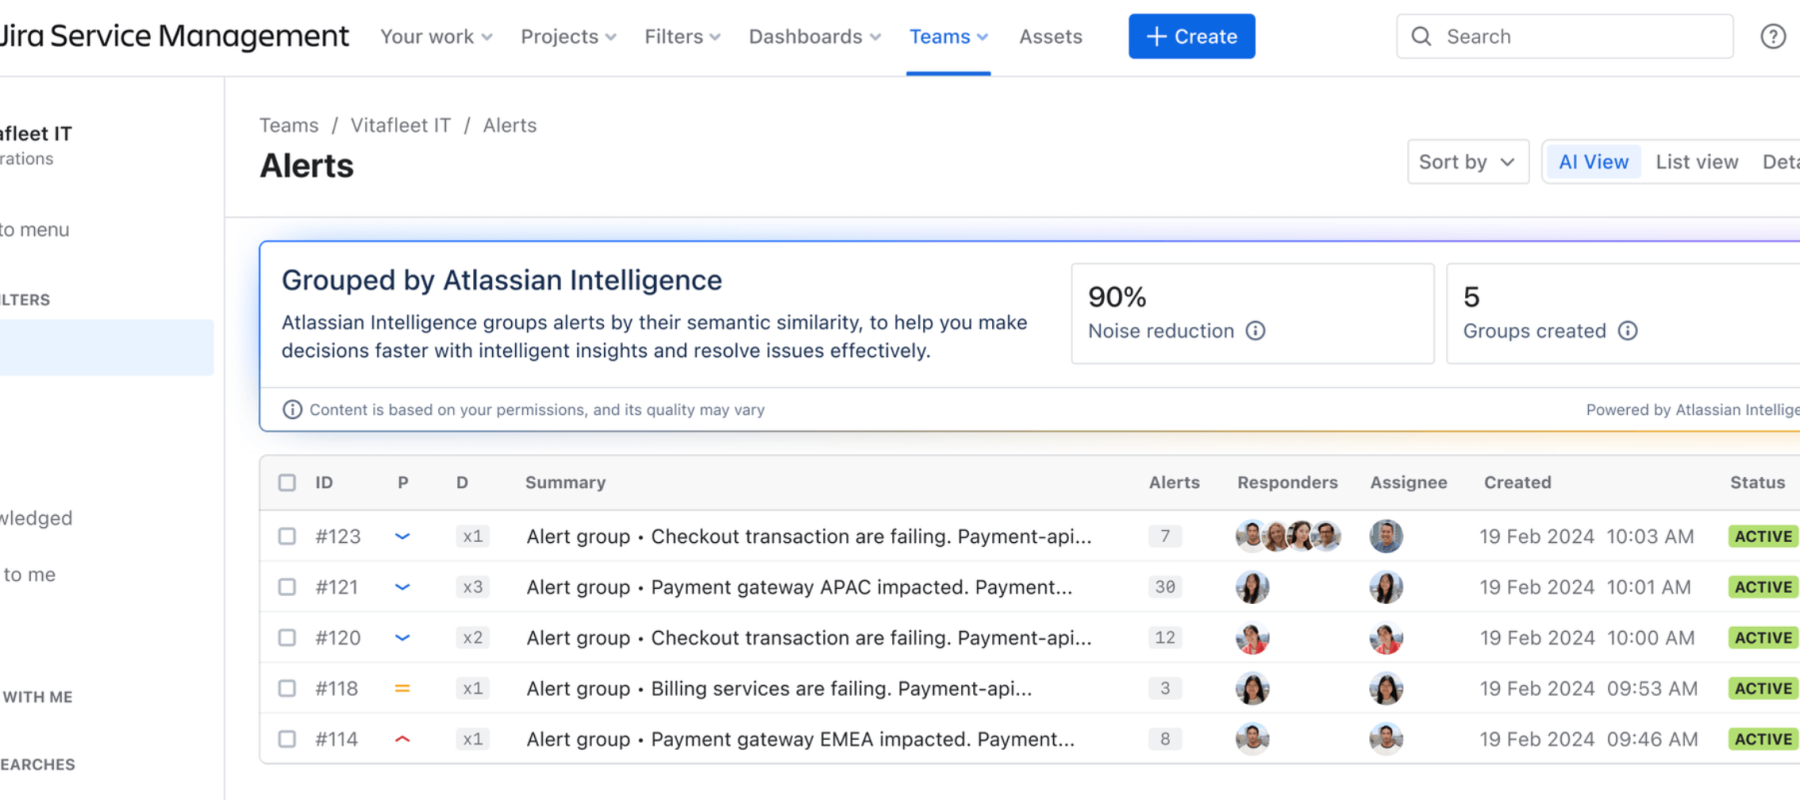Click the Noise reduction info icon

click(x=1255, y=331)
